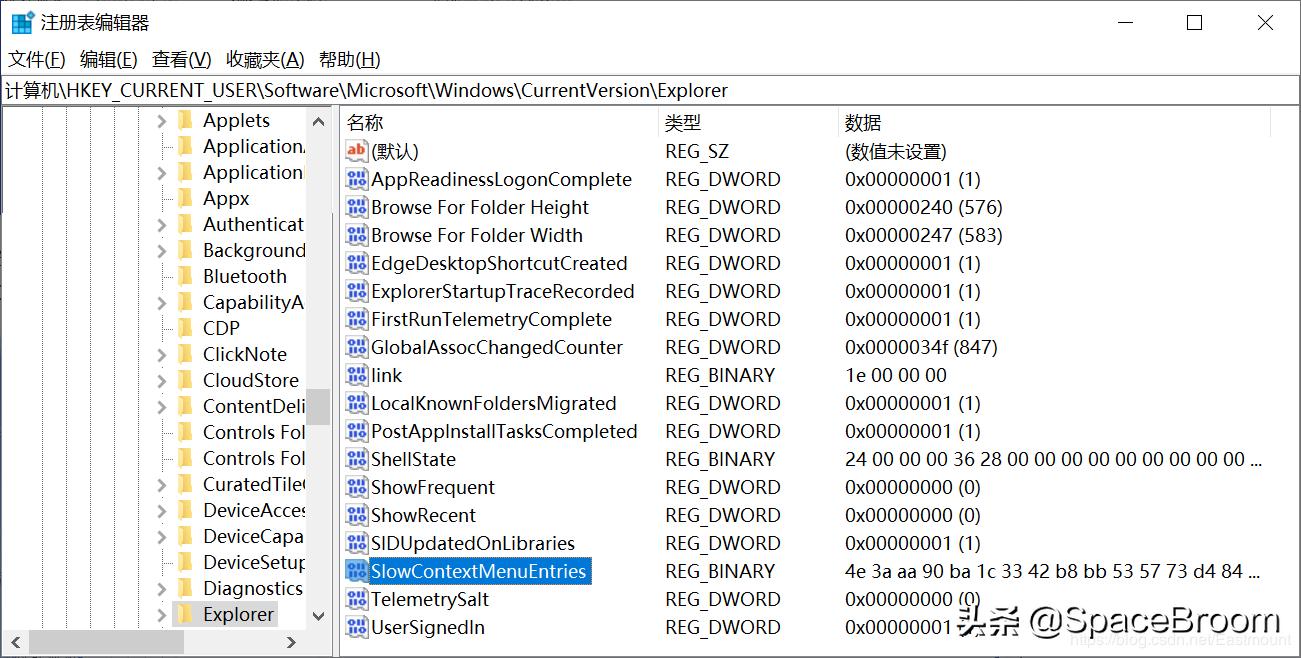
Task: Expand the Authentication tree node
Action: pos(162,225)
